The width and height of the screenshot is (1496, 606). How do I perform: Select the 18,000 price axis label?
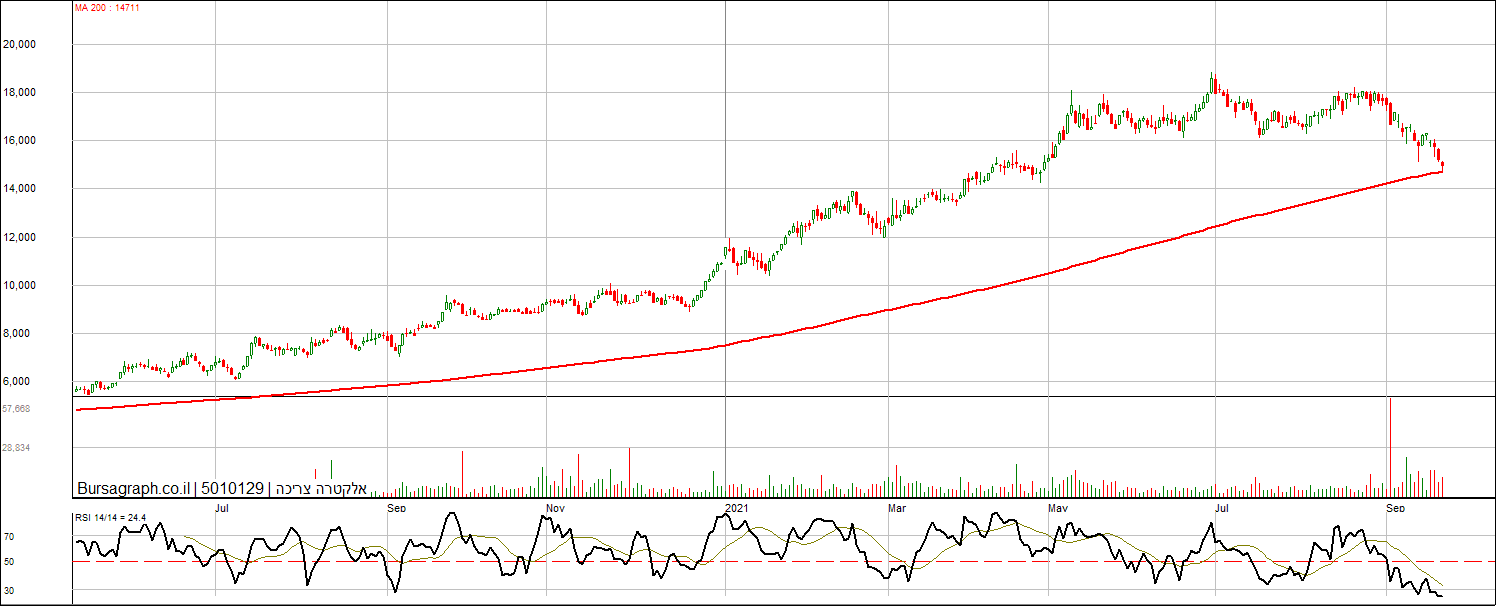pyautogui.click(x=20, y=93)
